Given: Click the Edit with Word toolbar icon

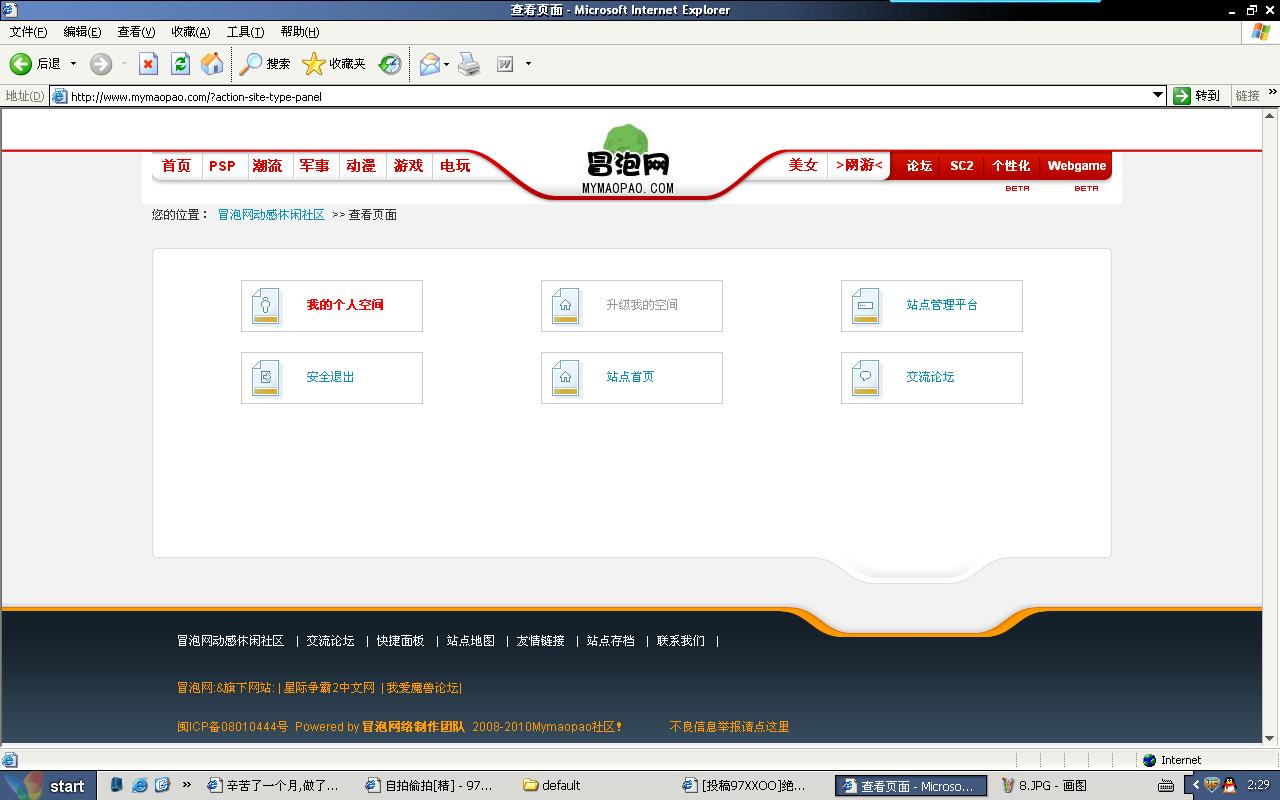Looking at the screenshot, I should [505, 64].
